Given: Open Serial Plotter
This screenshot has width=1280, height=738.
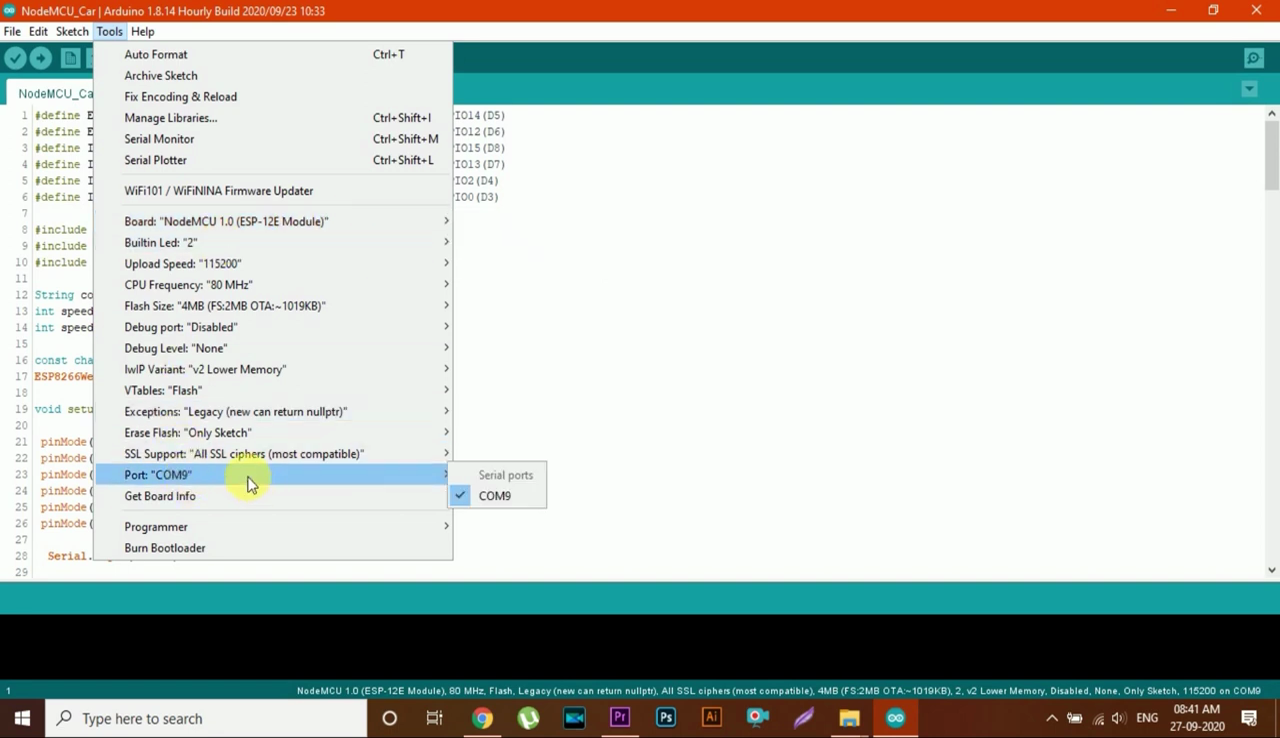Looking at the screenshot, I should point(273,160).
